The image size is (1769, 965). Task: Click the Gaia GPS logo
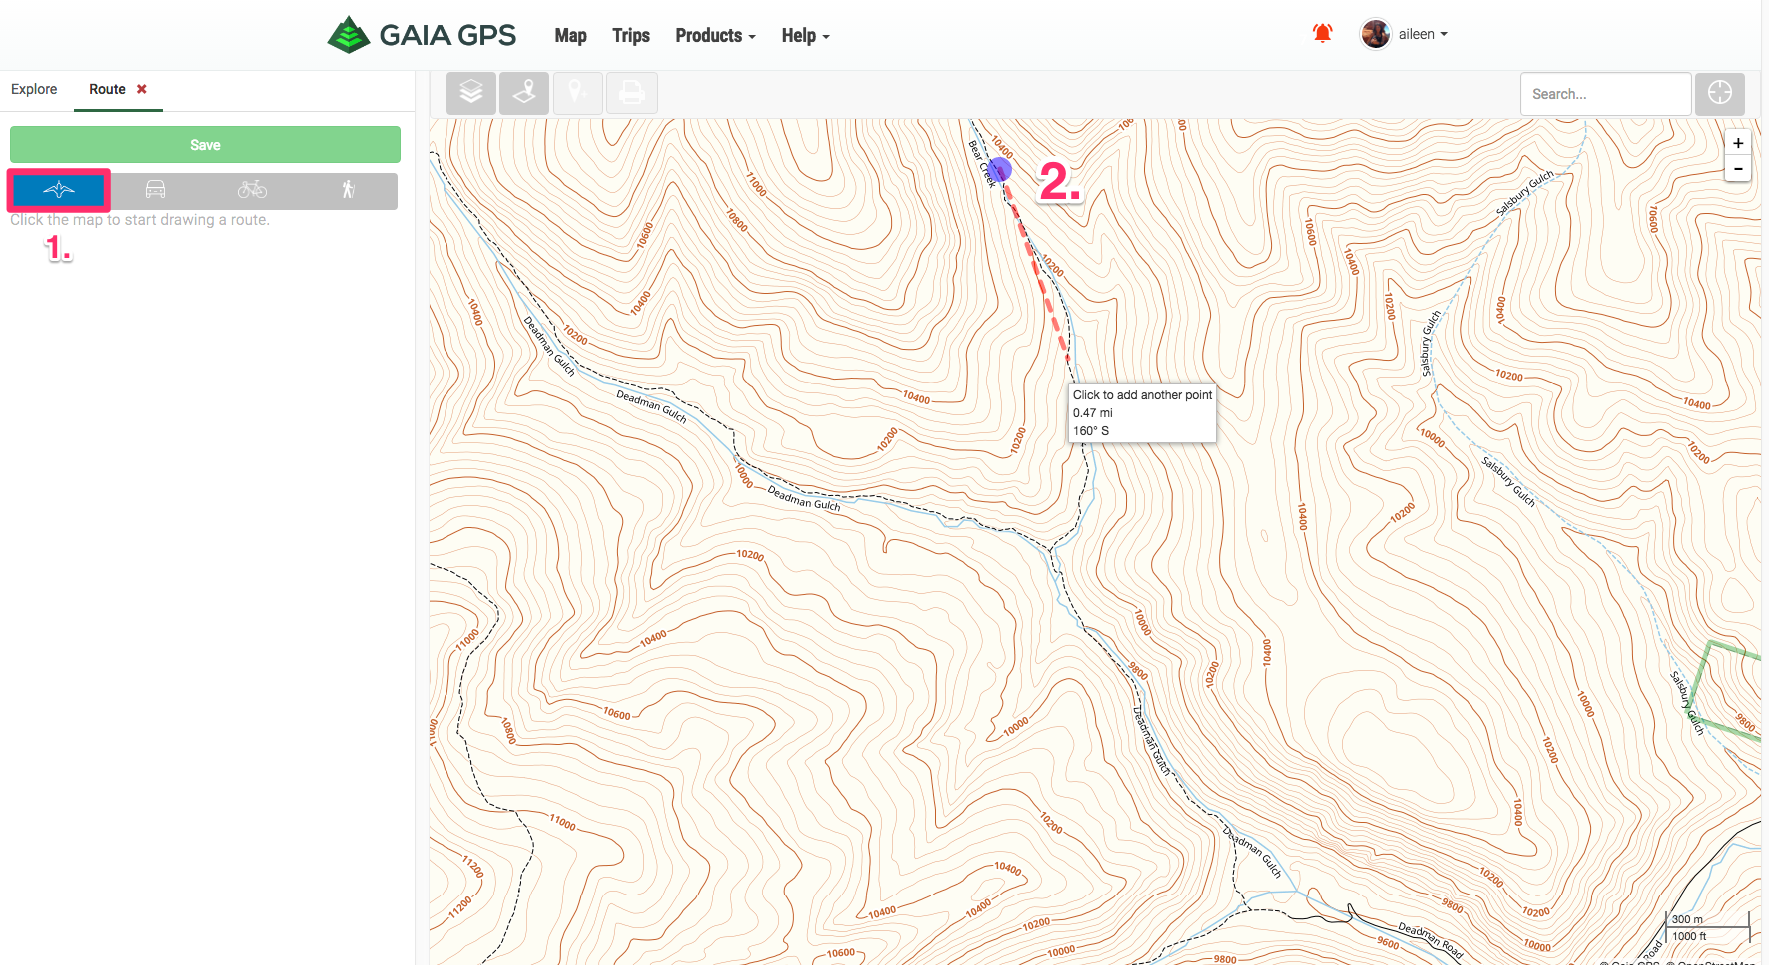pos(422,35)
